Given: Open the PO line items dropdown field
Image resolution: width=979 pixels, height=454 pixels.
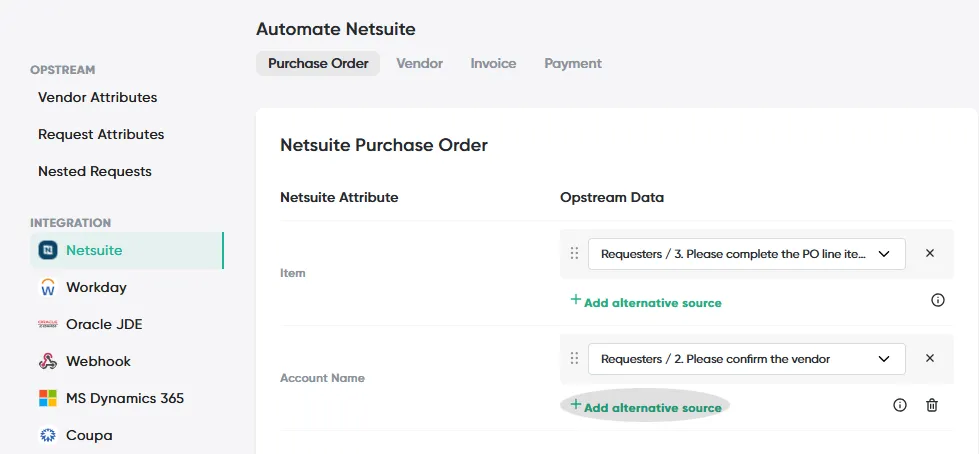Looking at the screenshot, I should point(747,254).
